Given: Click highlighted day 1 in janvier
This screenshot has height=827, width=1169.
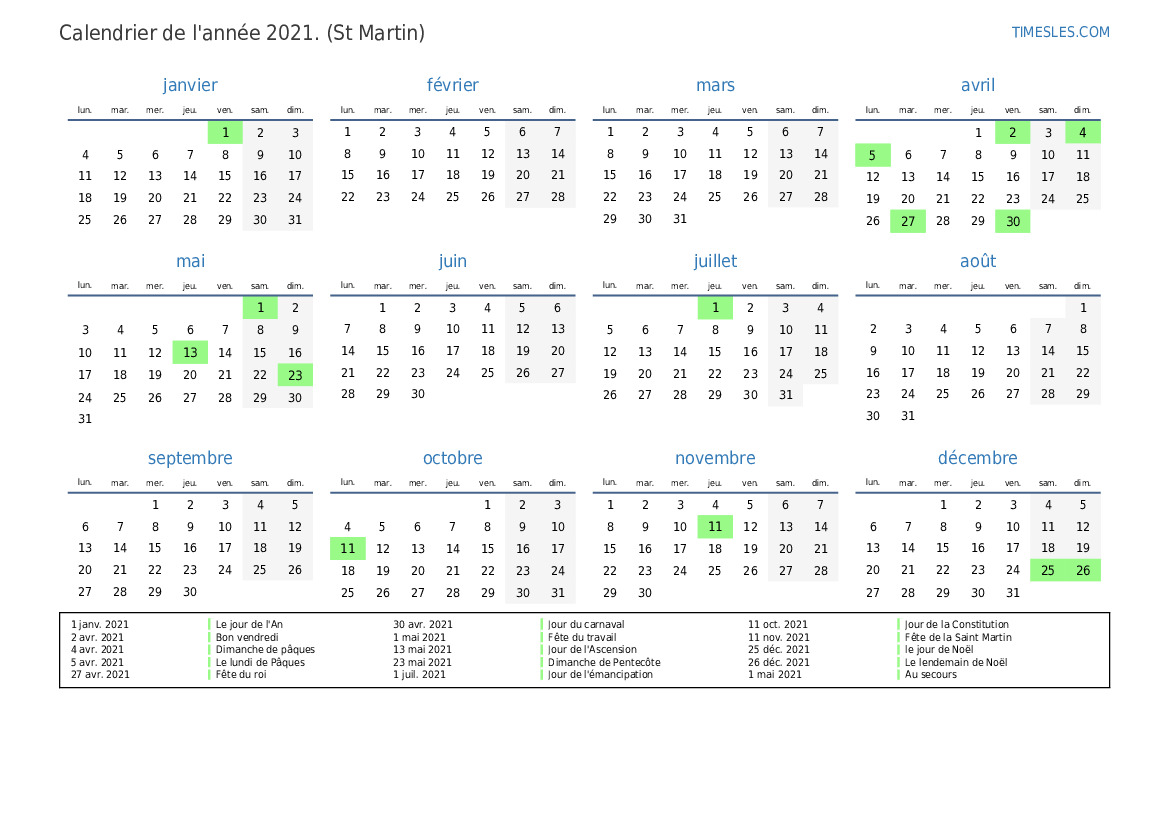Looking at the screenshot, I should [x=225, y=132].
